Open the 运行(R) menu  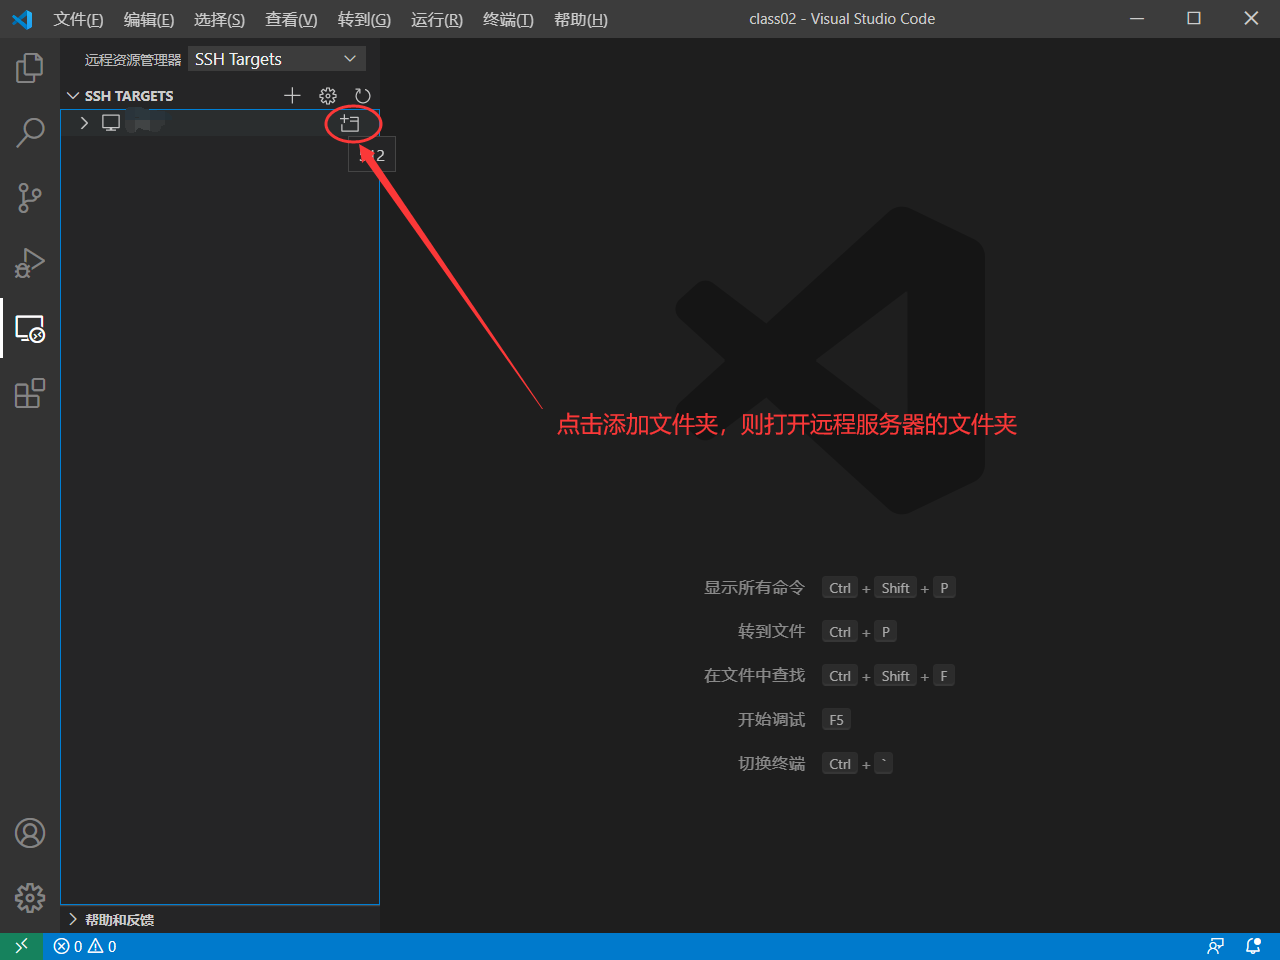tap(437, 19)
